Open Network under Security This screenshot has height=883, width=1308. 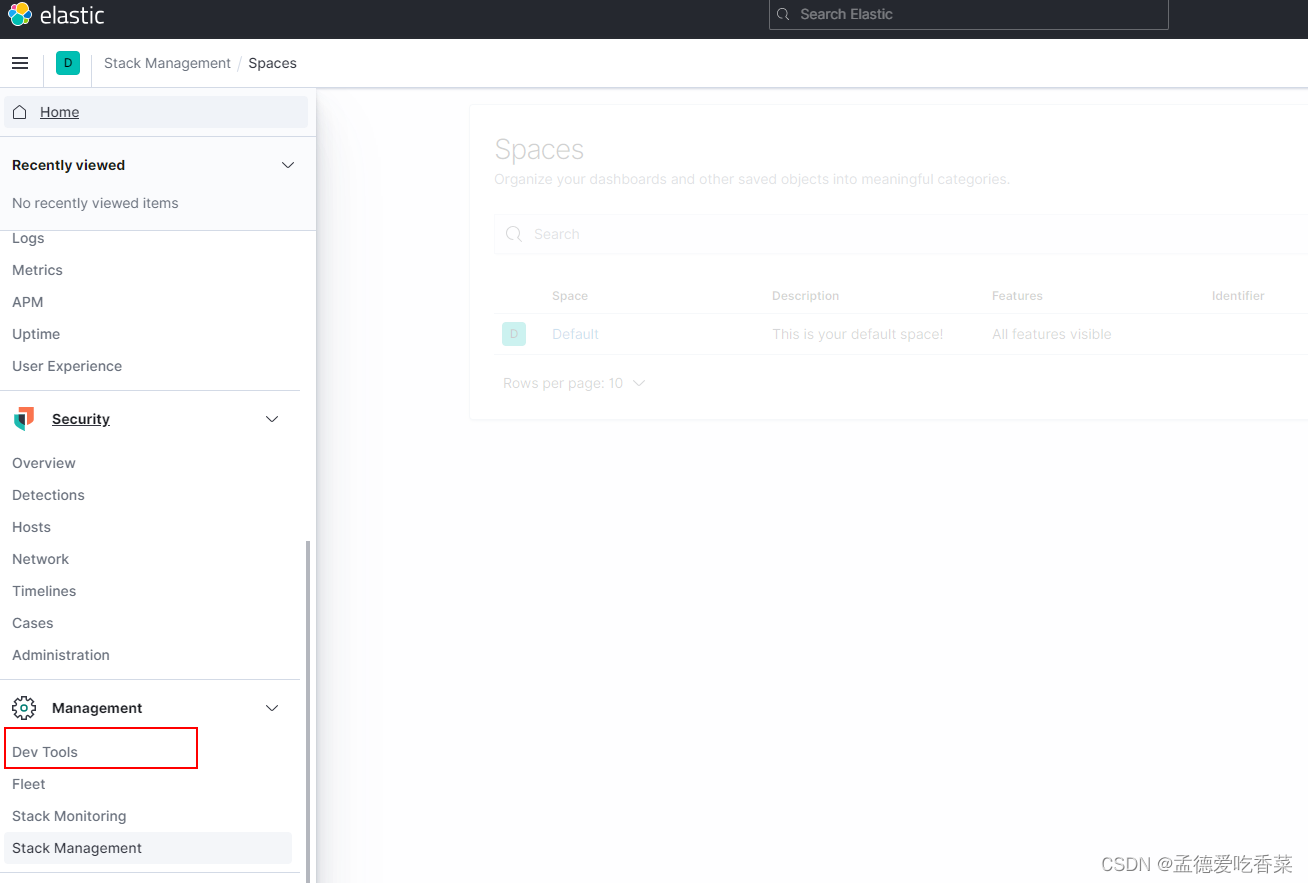41,559
